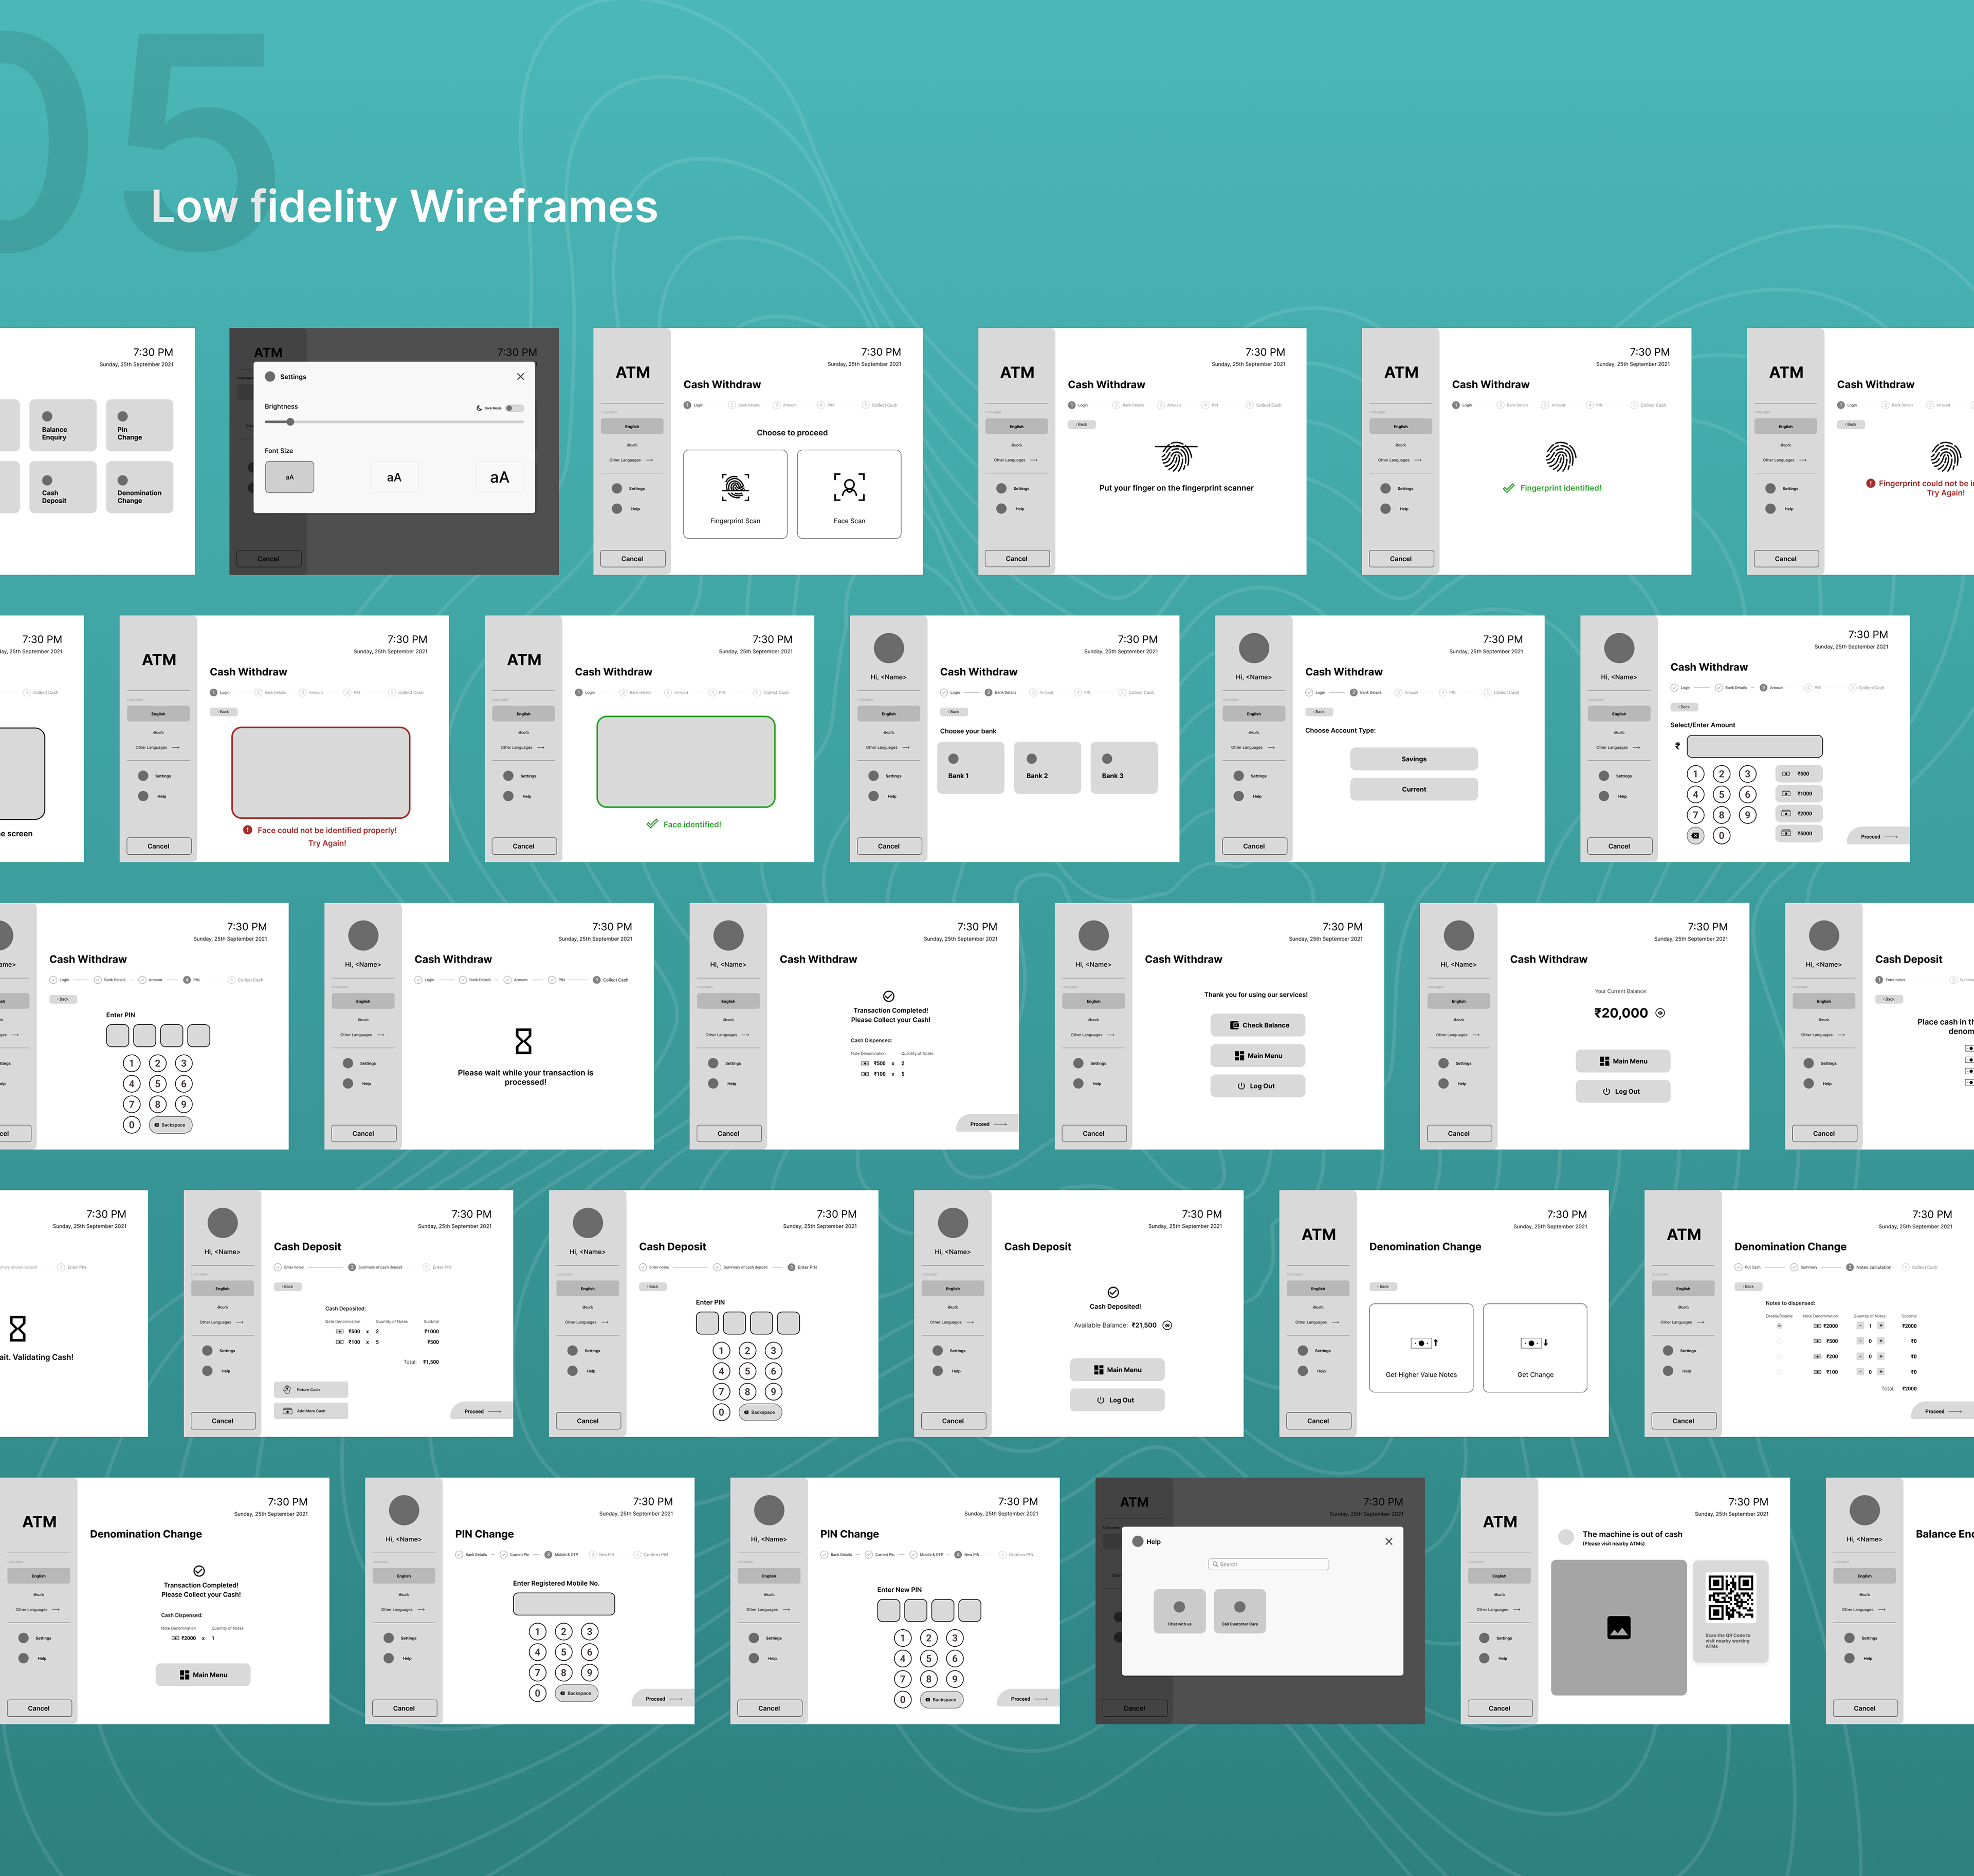Open Chat with us in Help dialog
Image resolution: width=1974 pixels, height=1876 pixels.
[x=1179, y=1611]
